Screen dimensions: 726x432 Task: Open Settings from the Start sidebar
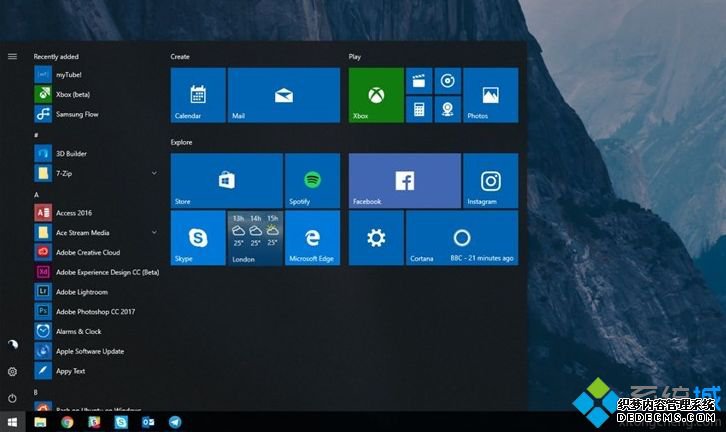coord(13,372)
